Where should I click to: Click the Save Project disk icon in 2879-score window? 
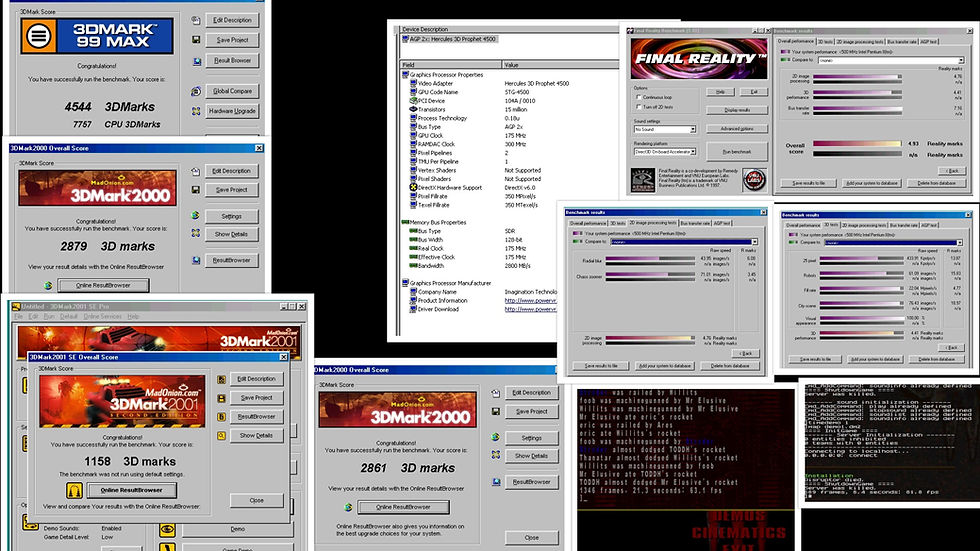[x=196, y=190]
